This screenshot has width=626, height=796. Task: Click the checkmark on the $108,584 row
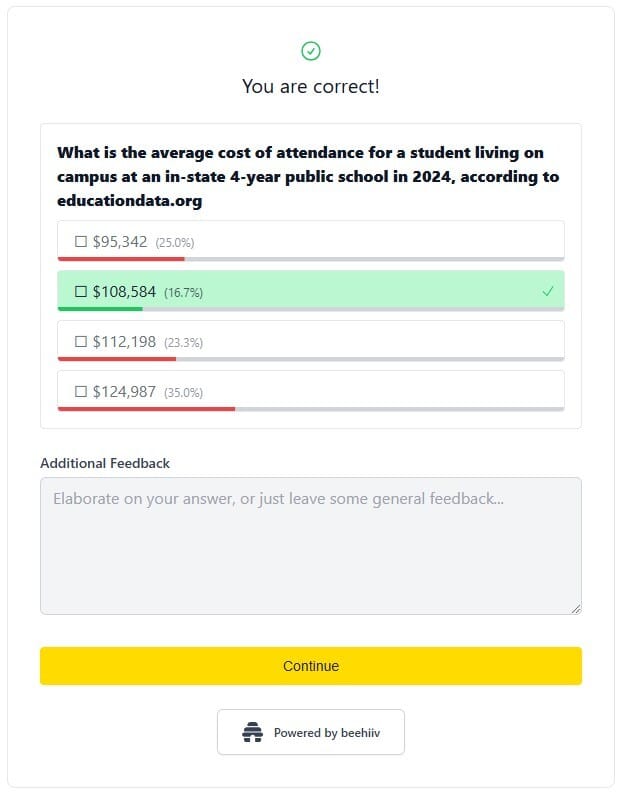[547, 291]
